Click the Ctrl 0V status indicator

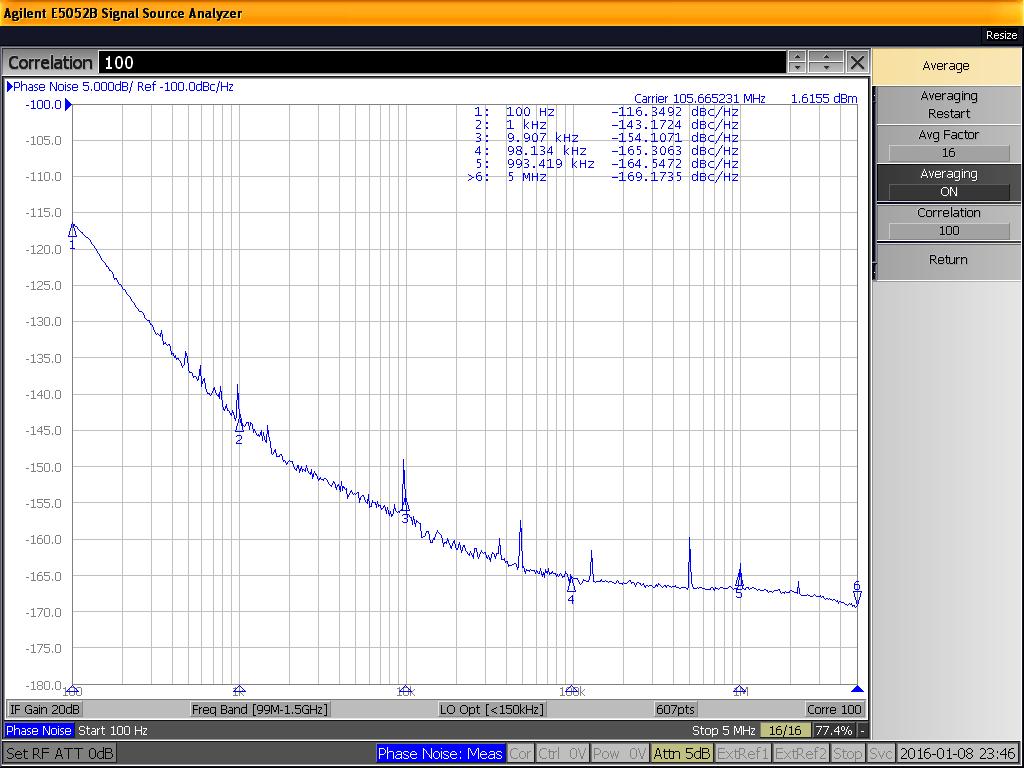[x=562, y=754]
